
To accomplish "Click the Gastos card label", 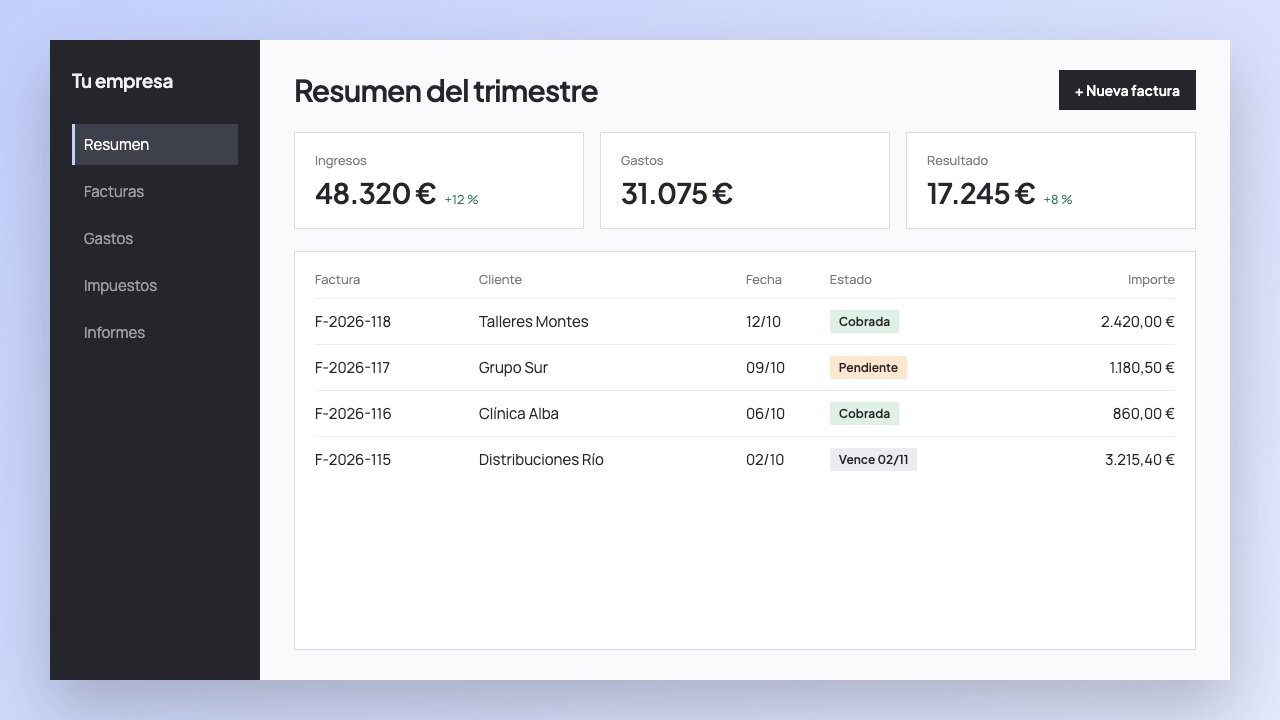I will pyautogui.click(x=642, y=160).
